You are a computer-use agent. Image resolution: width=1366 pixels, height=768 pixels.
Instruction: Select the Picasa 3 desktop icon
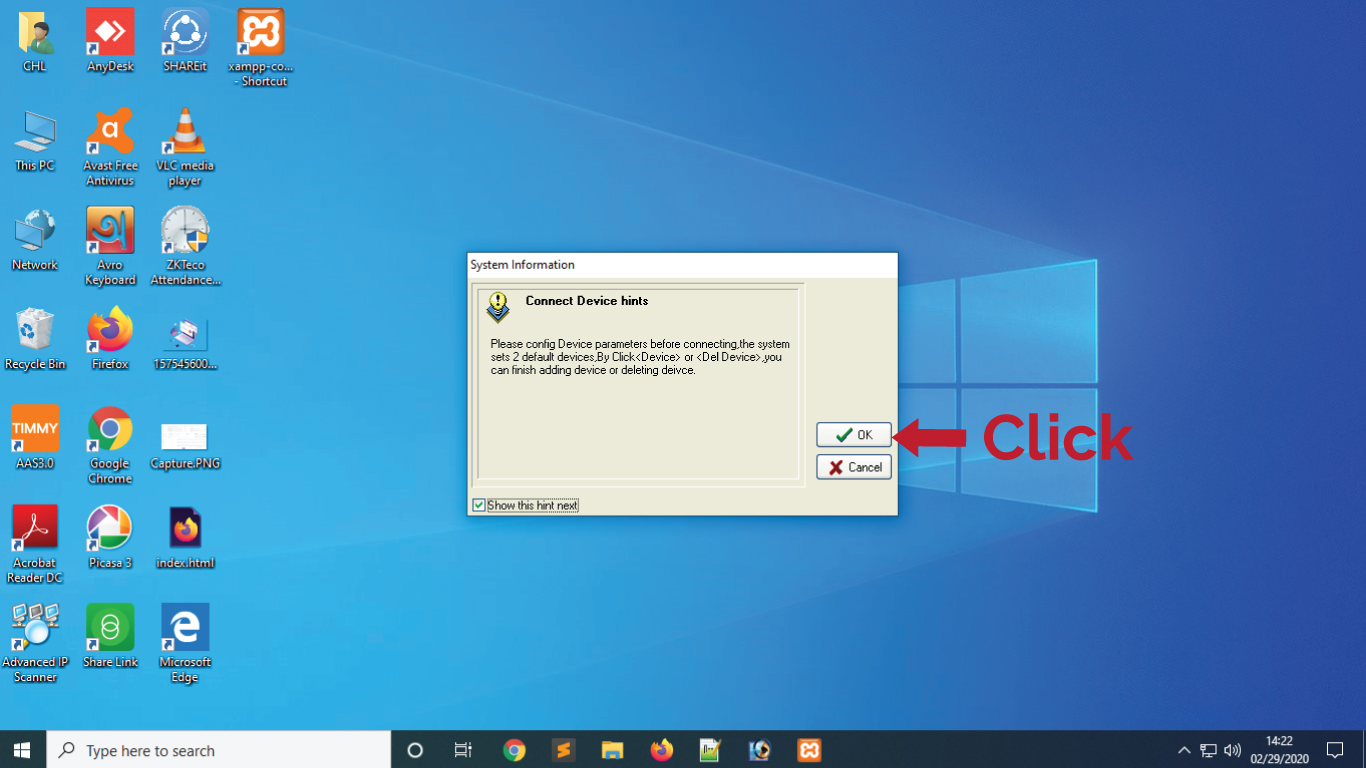pyautogui.click(x=110, y=537)
